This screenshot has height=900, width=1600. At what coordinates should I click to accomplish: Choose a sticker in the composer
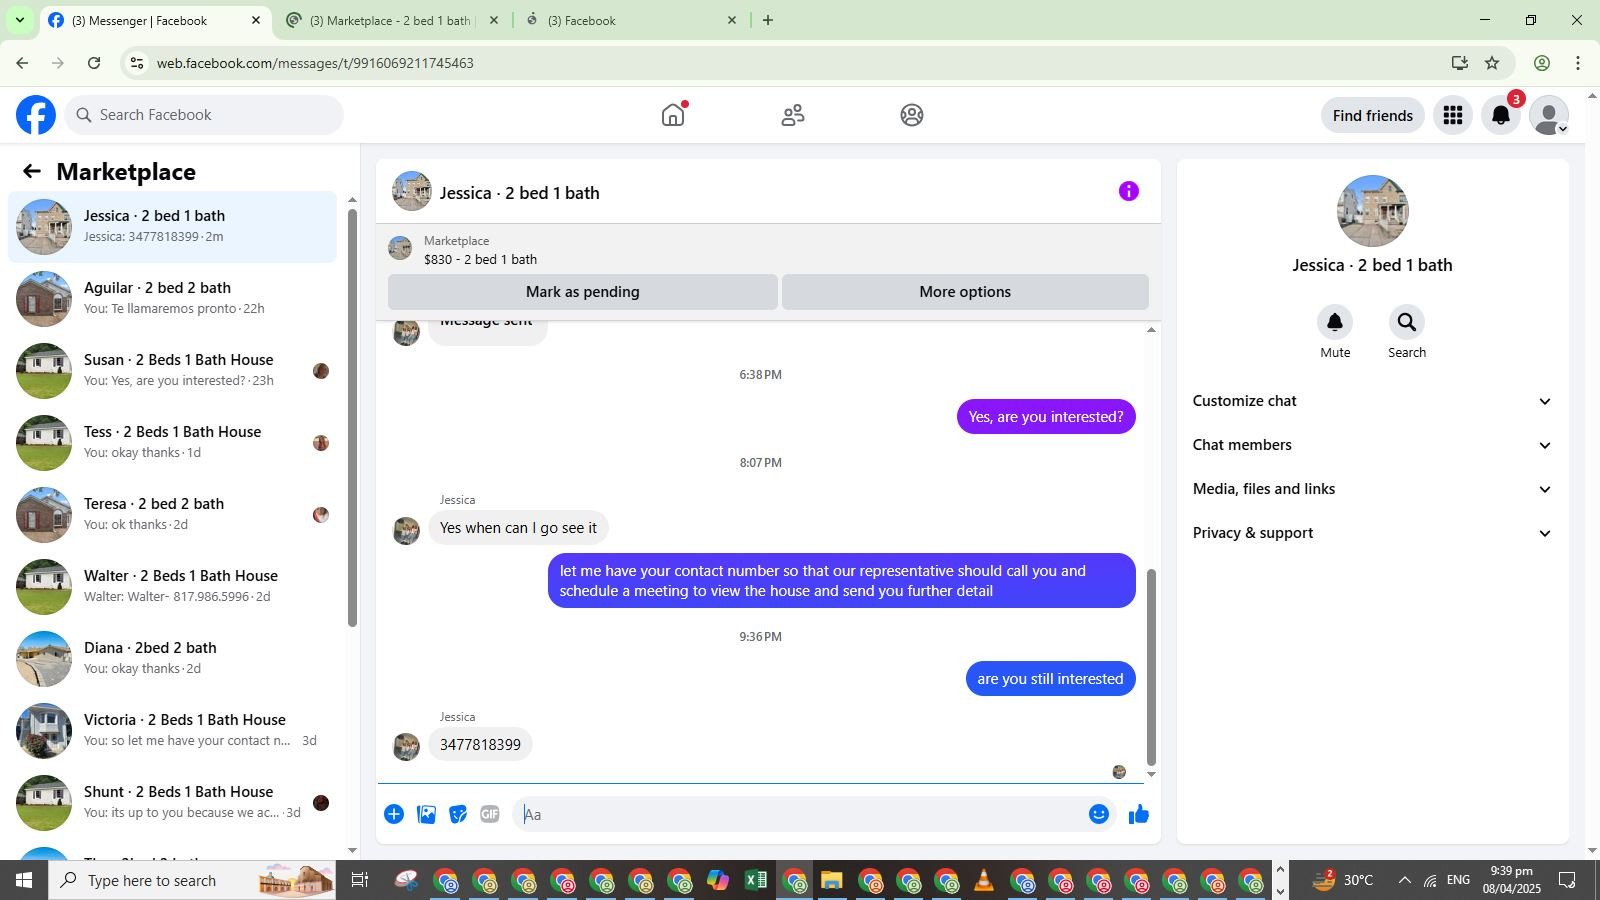tap(458, 814)
